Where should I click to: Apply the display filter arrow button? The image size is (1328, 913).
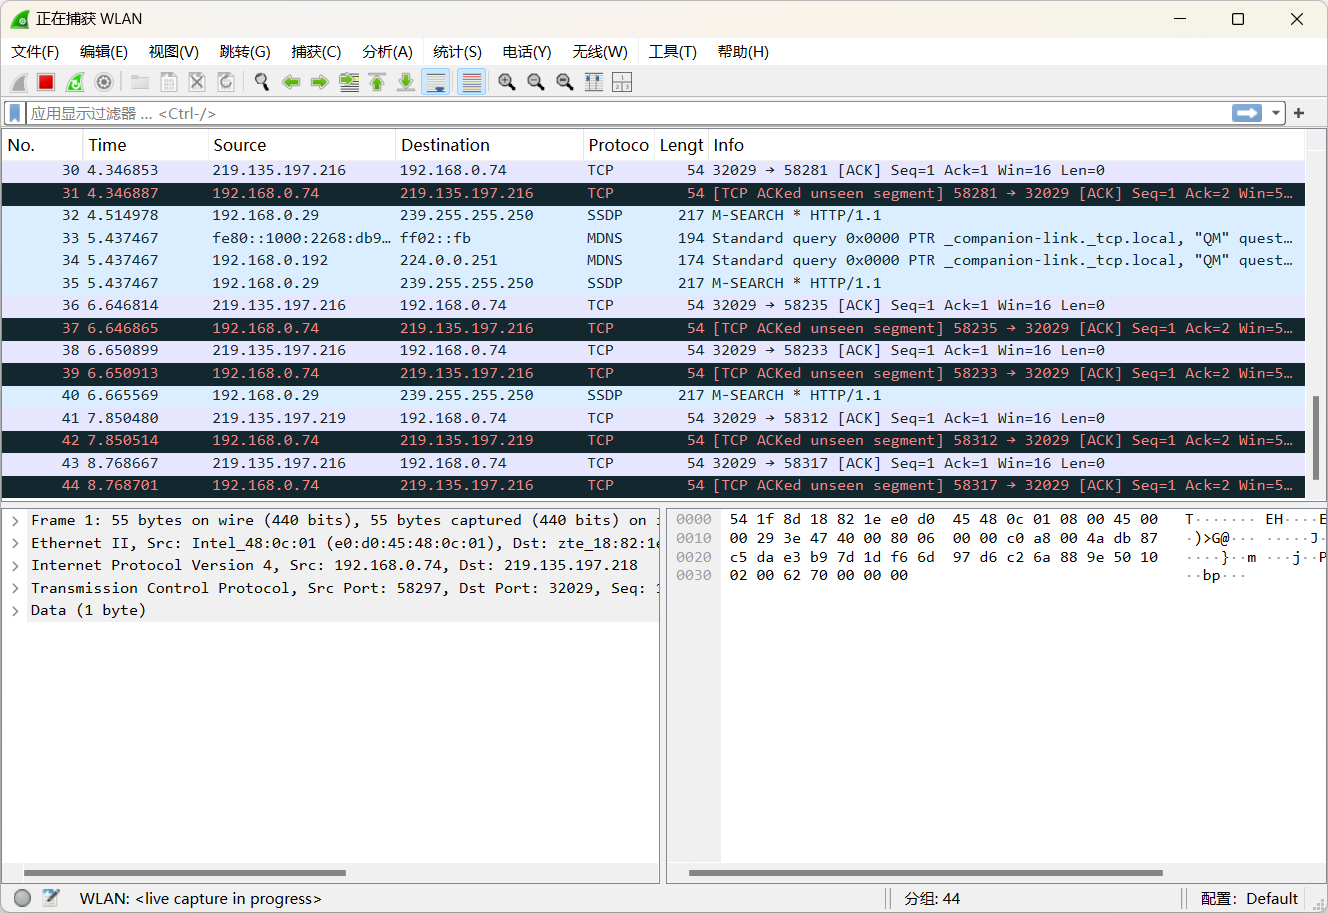[1247, 113]
